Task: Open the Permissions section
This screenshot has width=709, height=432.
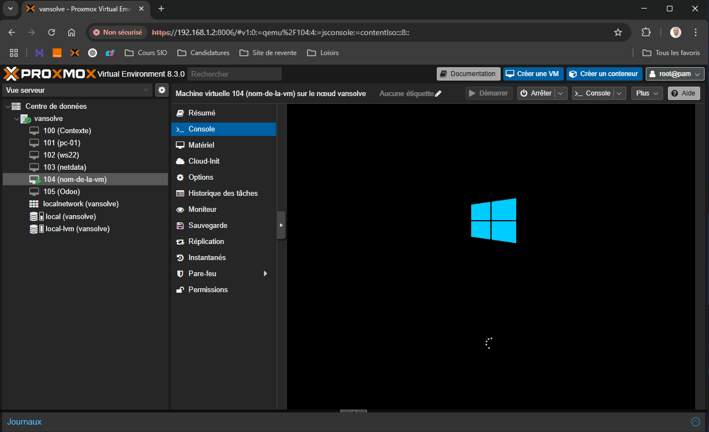Action: click(x=223, y=290)
